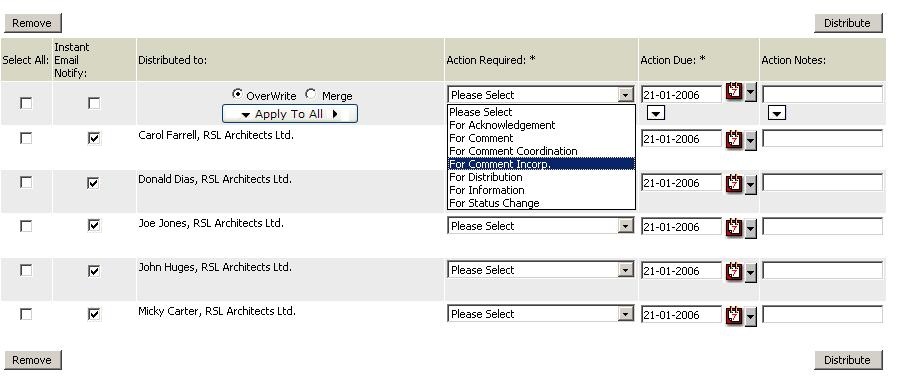
Task: Click the down-arrow icon under Action Due
Action: (655, 113)
